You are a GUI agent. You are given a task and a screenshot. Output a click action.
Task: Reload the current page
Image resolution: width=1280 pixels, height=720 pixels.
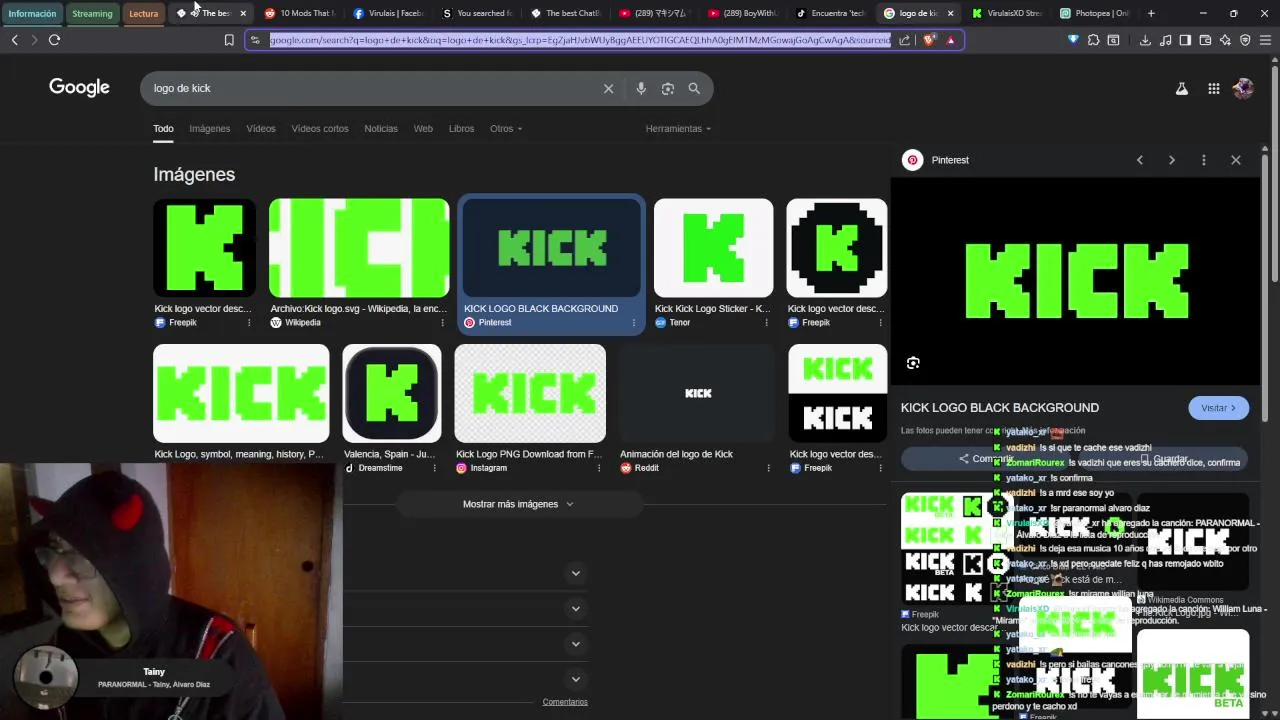coord(54,40)
